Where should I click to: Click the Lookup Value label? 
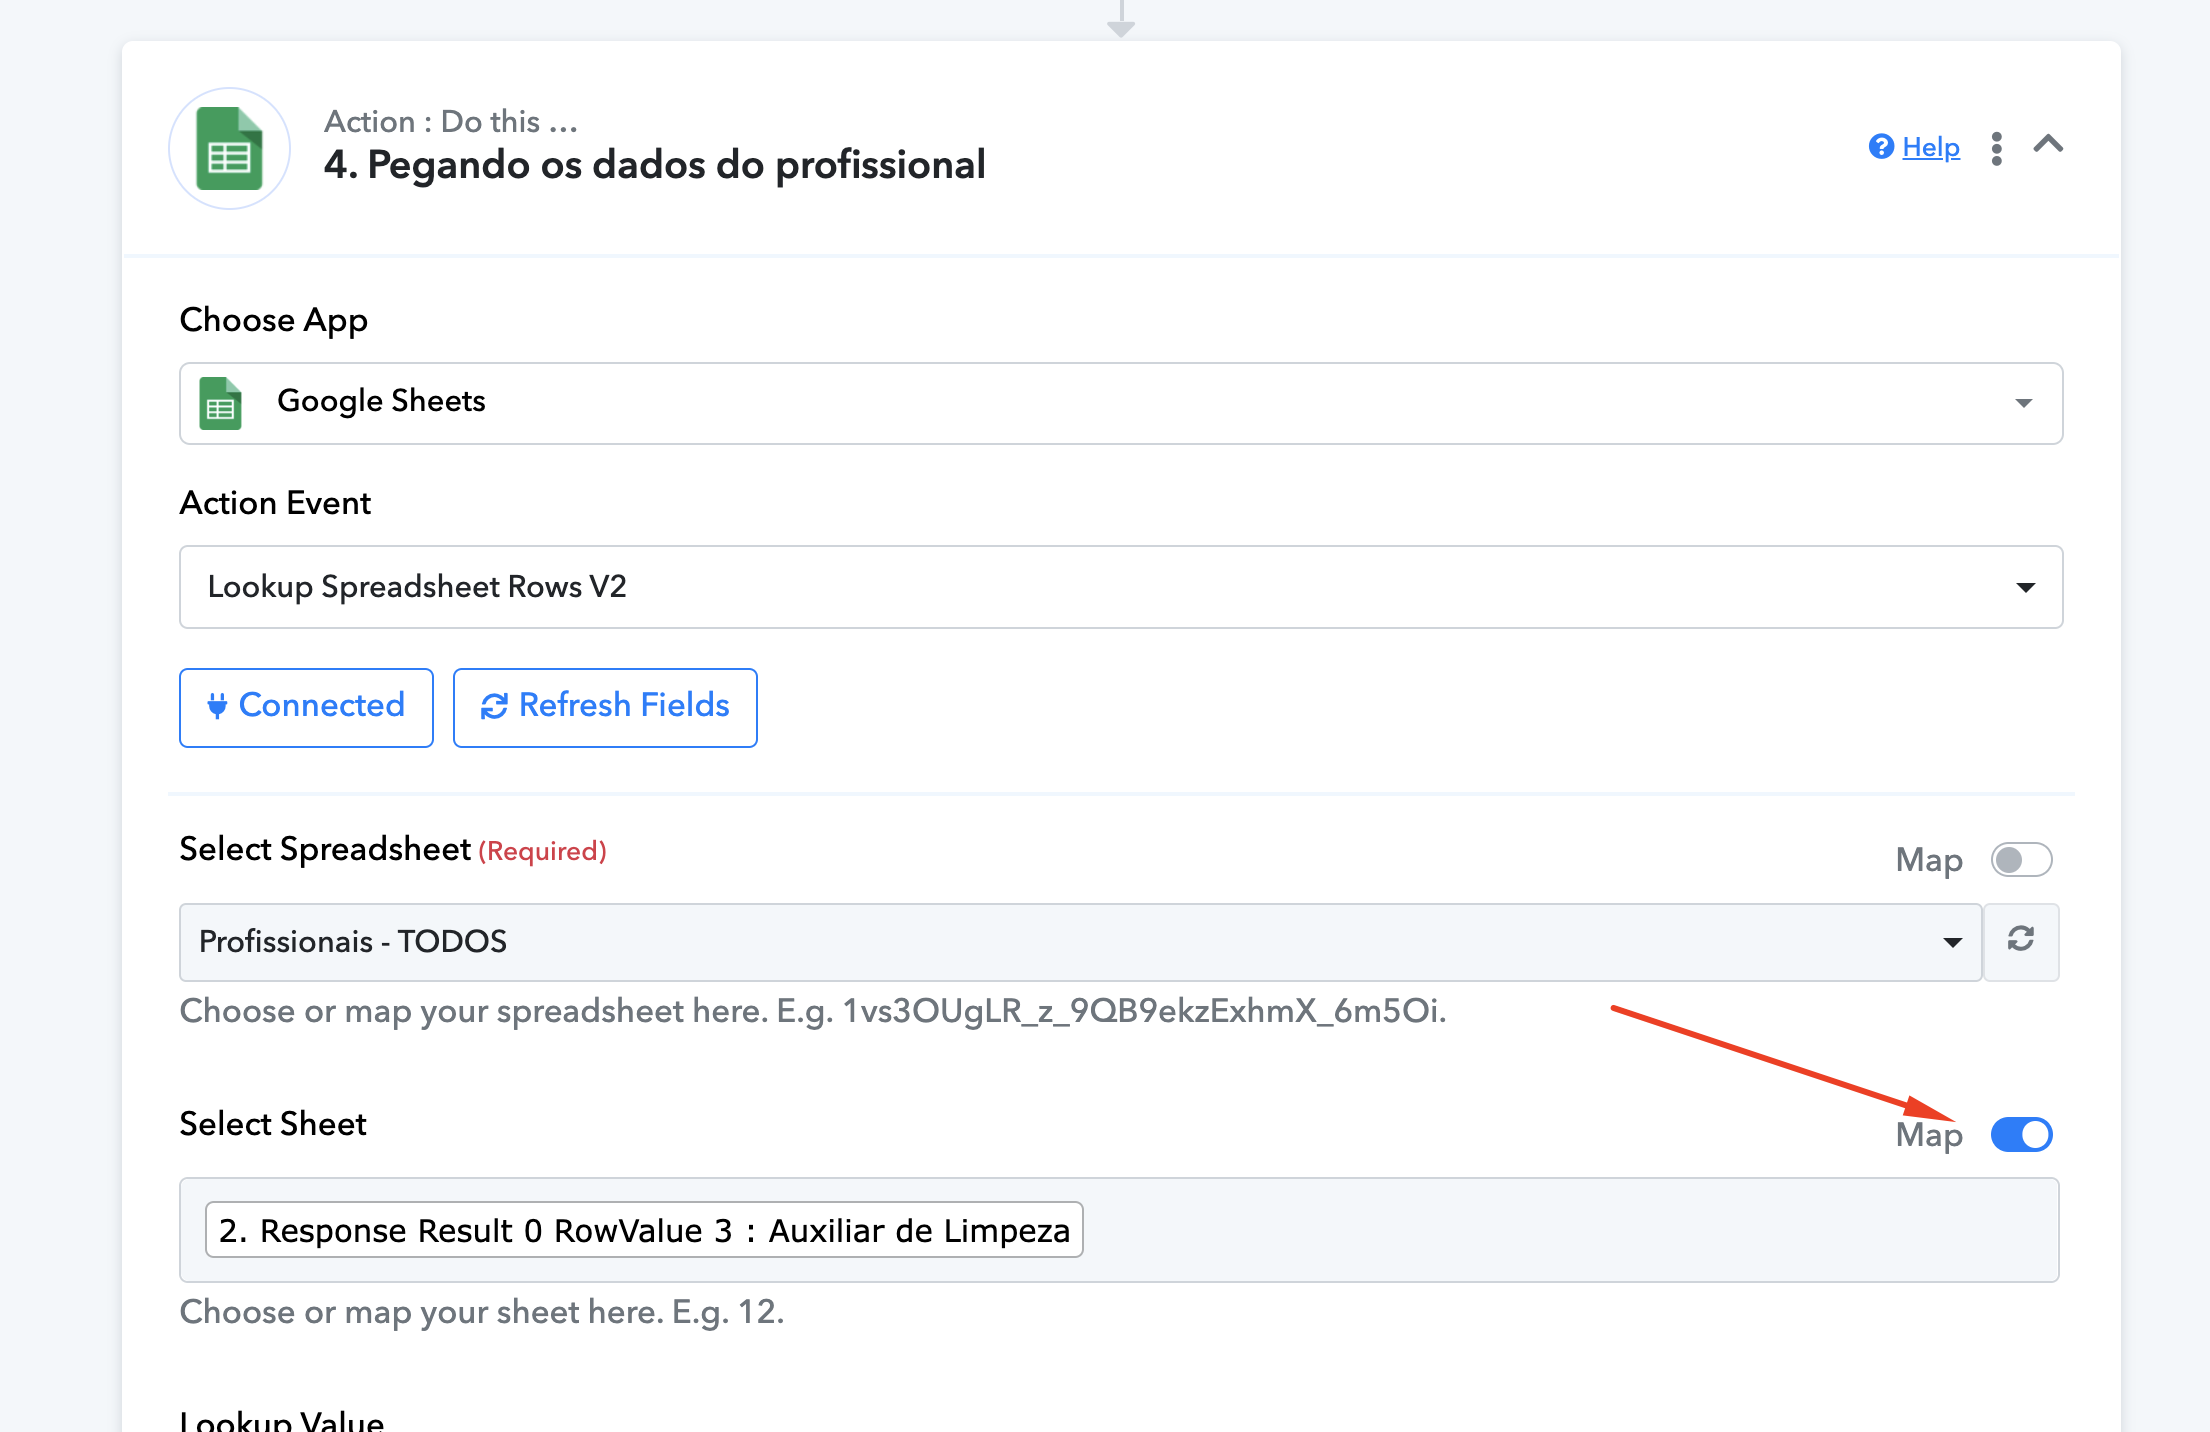(282, 1420)
